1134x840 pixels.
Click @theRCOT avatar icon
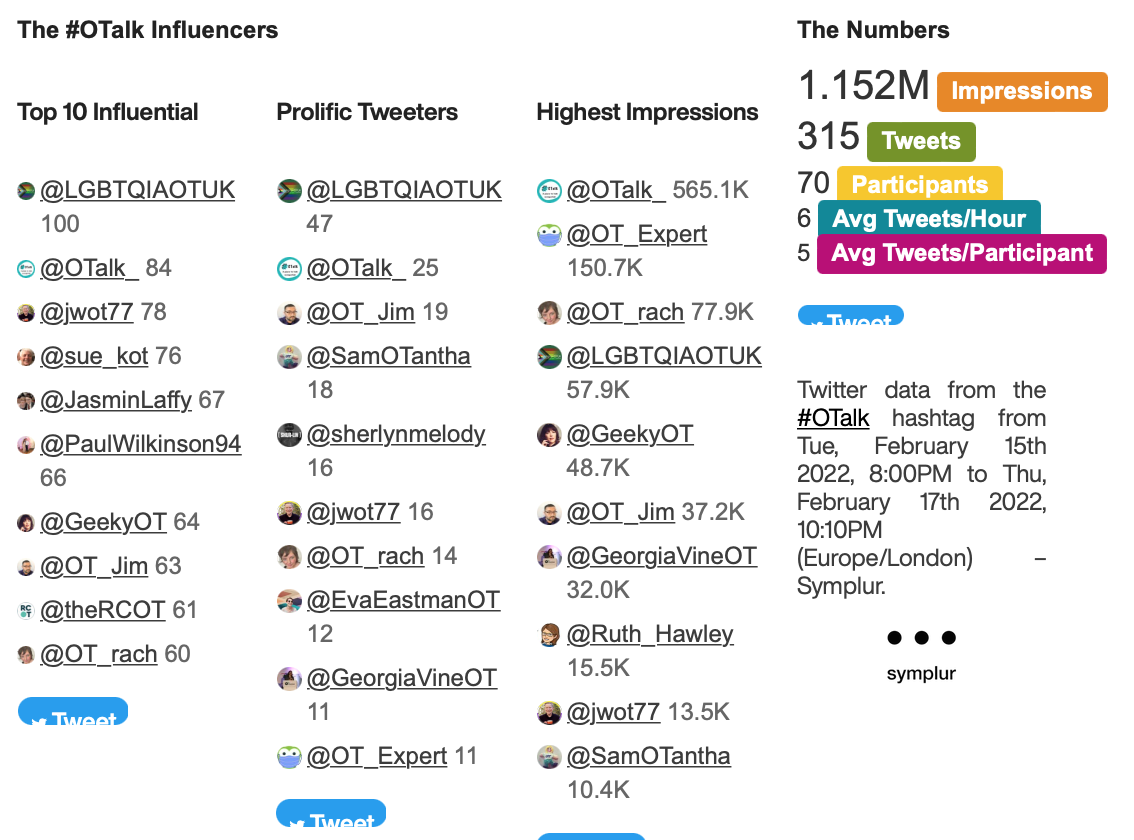click(27, 611)
